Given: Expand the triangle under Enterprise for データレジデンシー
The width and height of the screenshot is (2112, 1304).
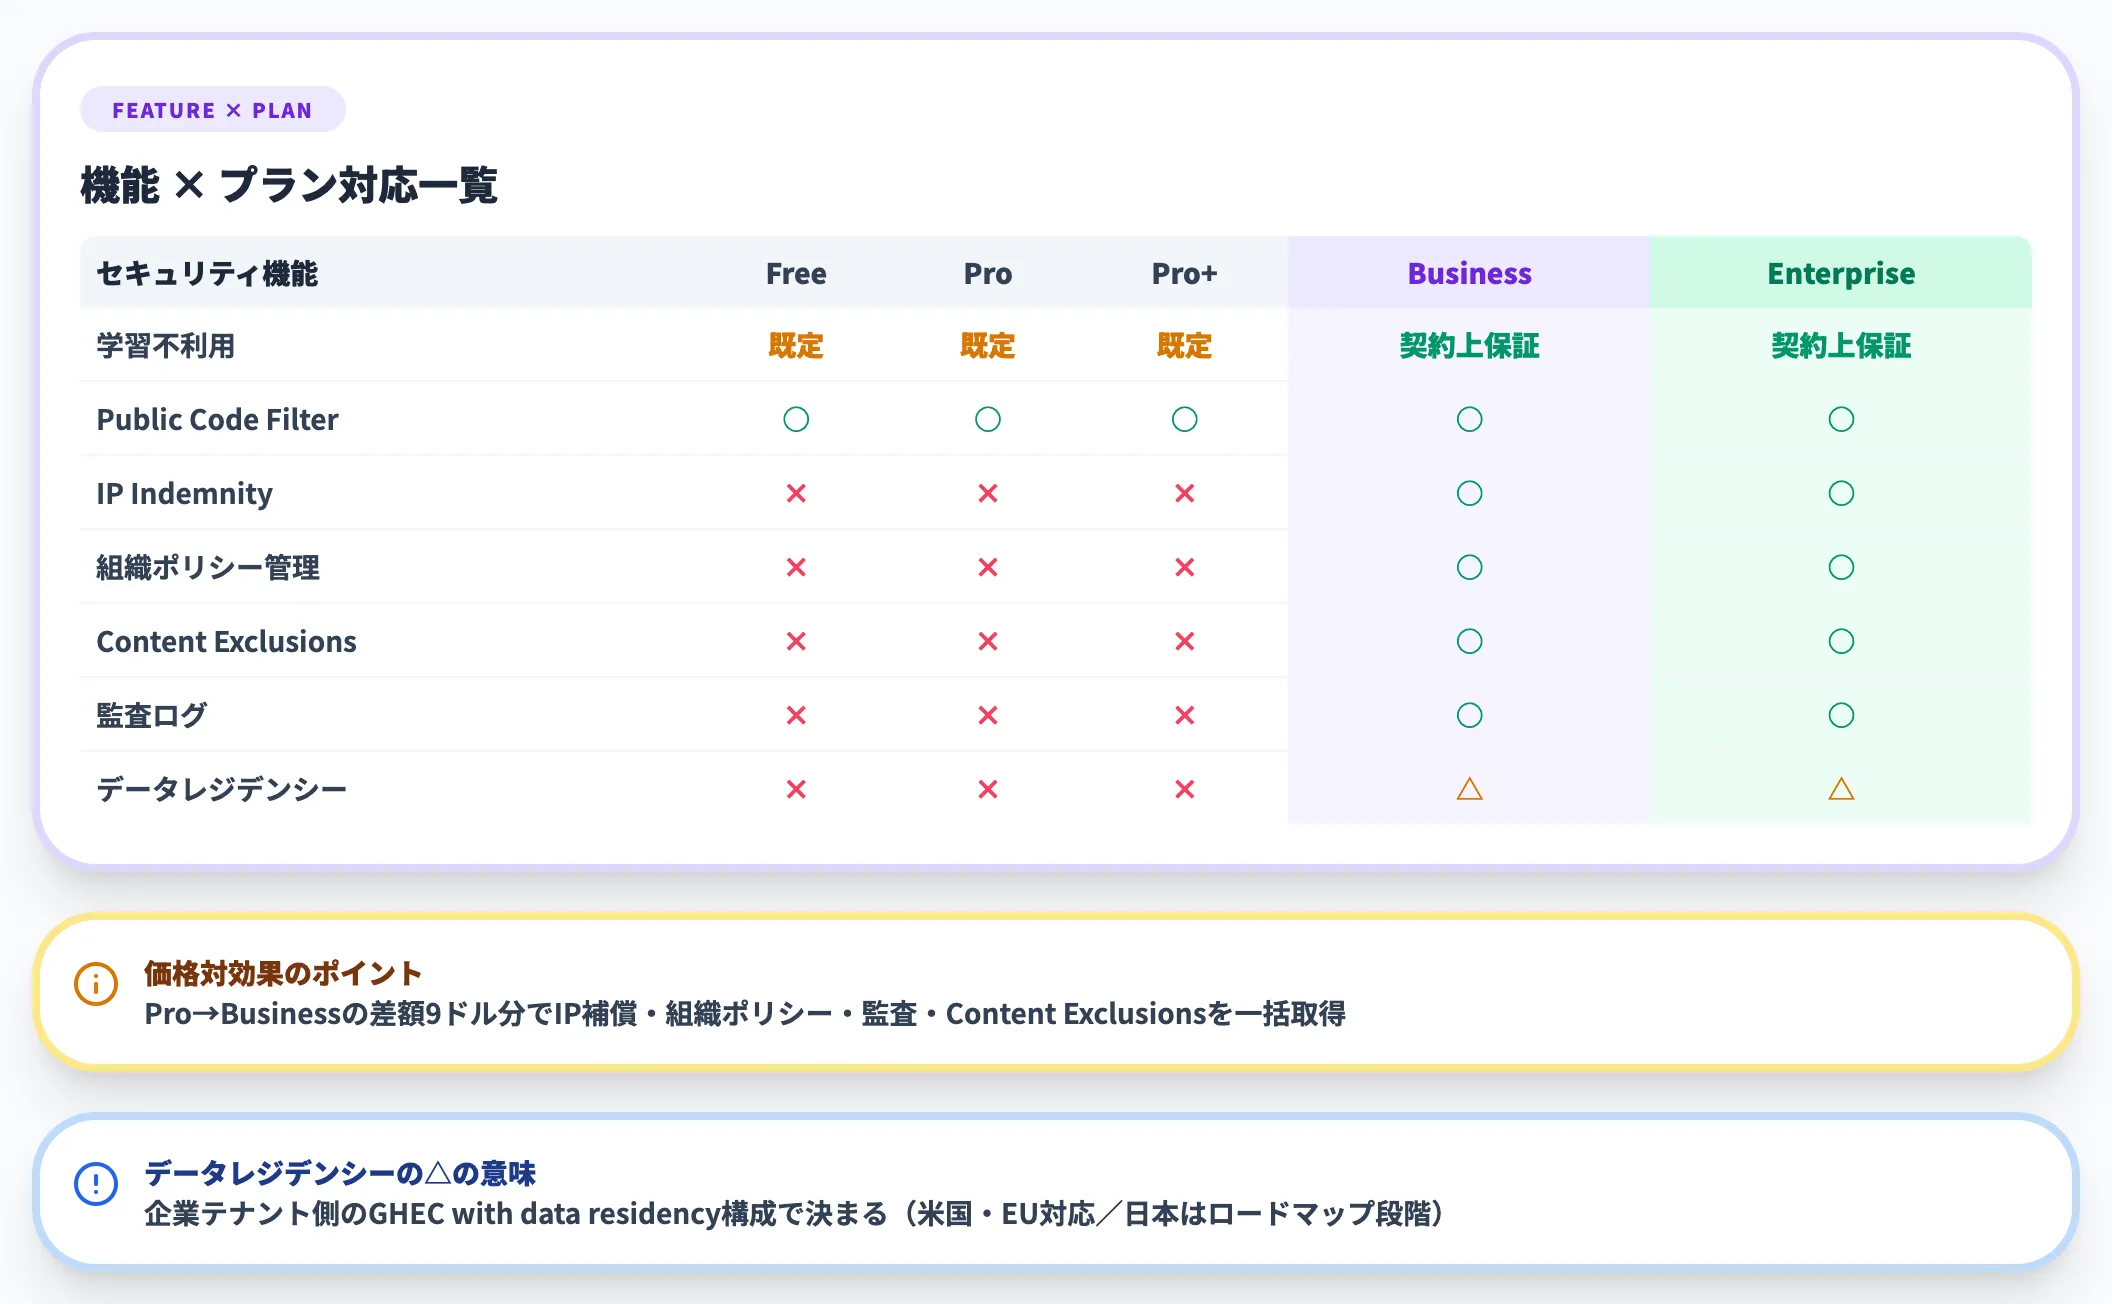Looking at the screenshot, I should click(x=1841, y=789).
